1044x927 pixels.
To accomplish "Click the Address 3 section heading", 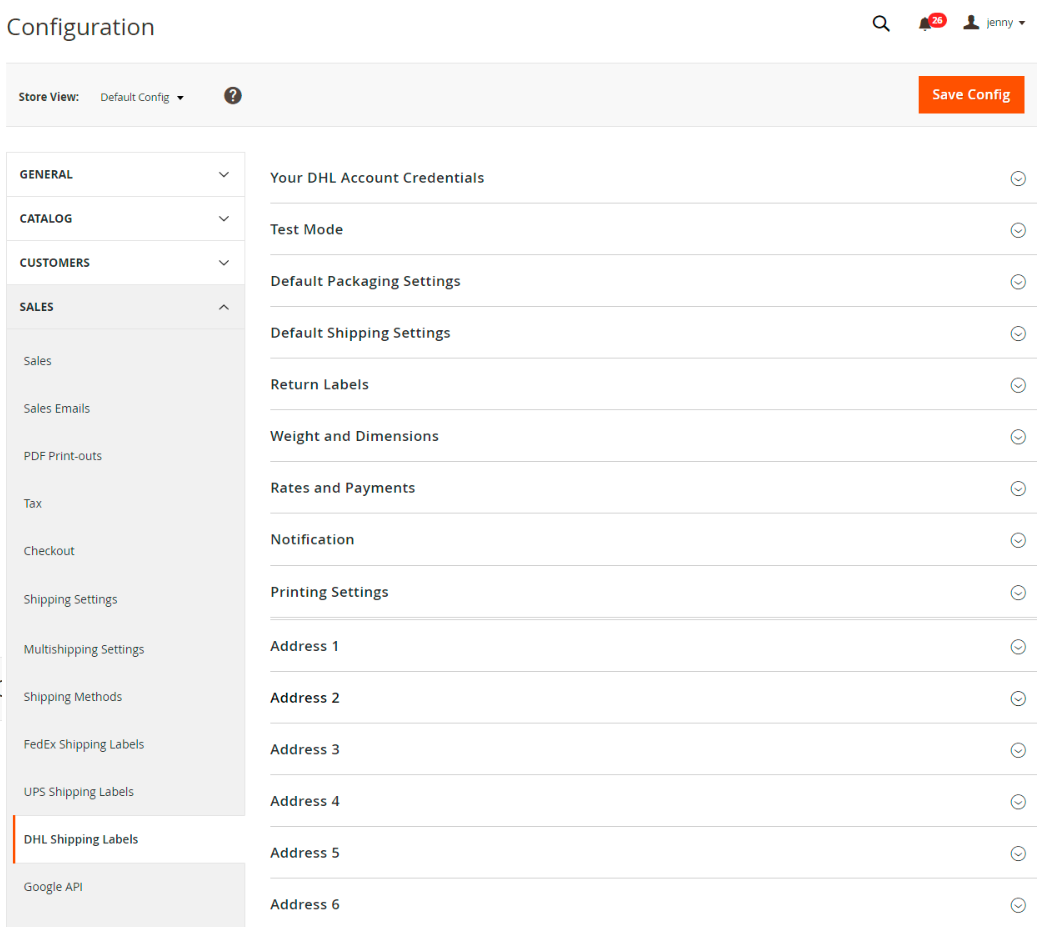I will tap(304, 750).
